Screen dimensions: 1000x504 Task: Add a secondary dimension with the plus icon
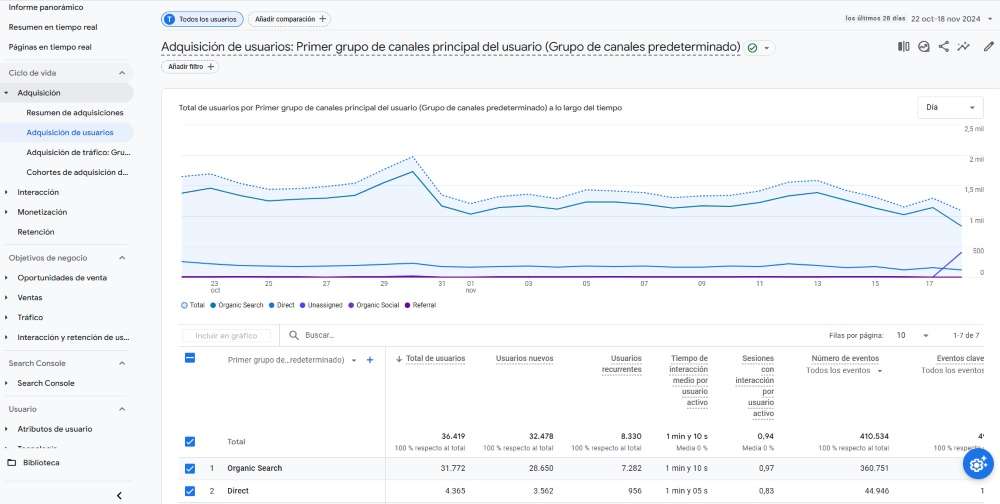369,360
